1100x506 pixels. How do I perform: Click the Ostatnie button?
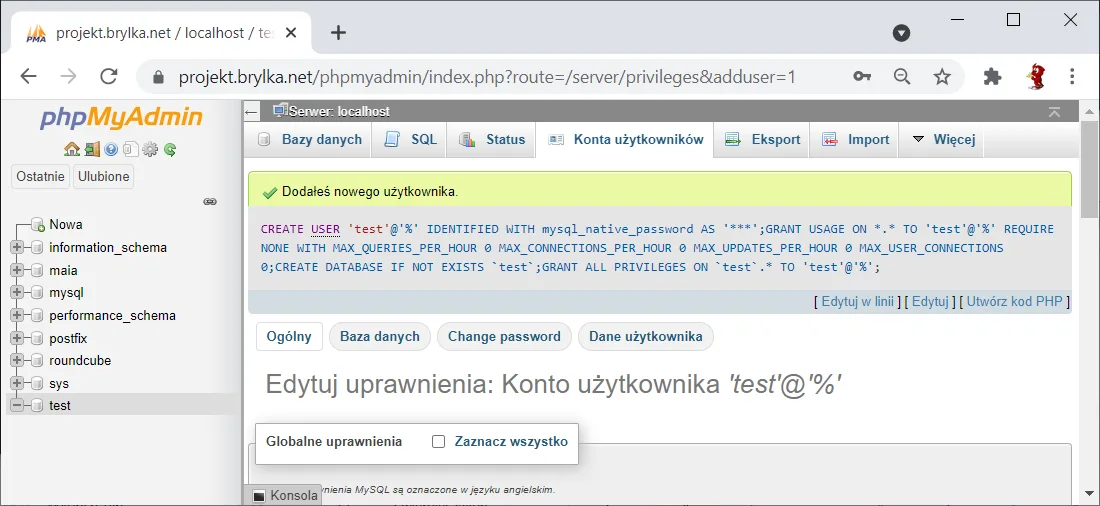[x=41, y=176]
